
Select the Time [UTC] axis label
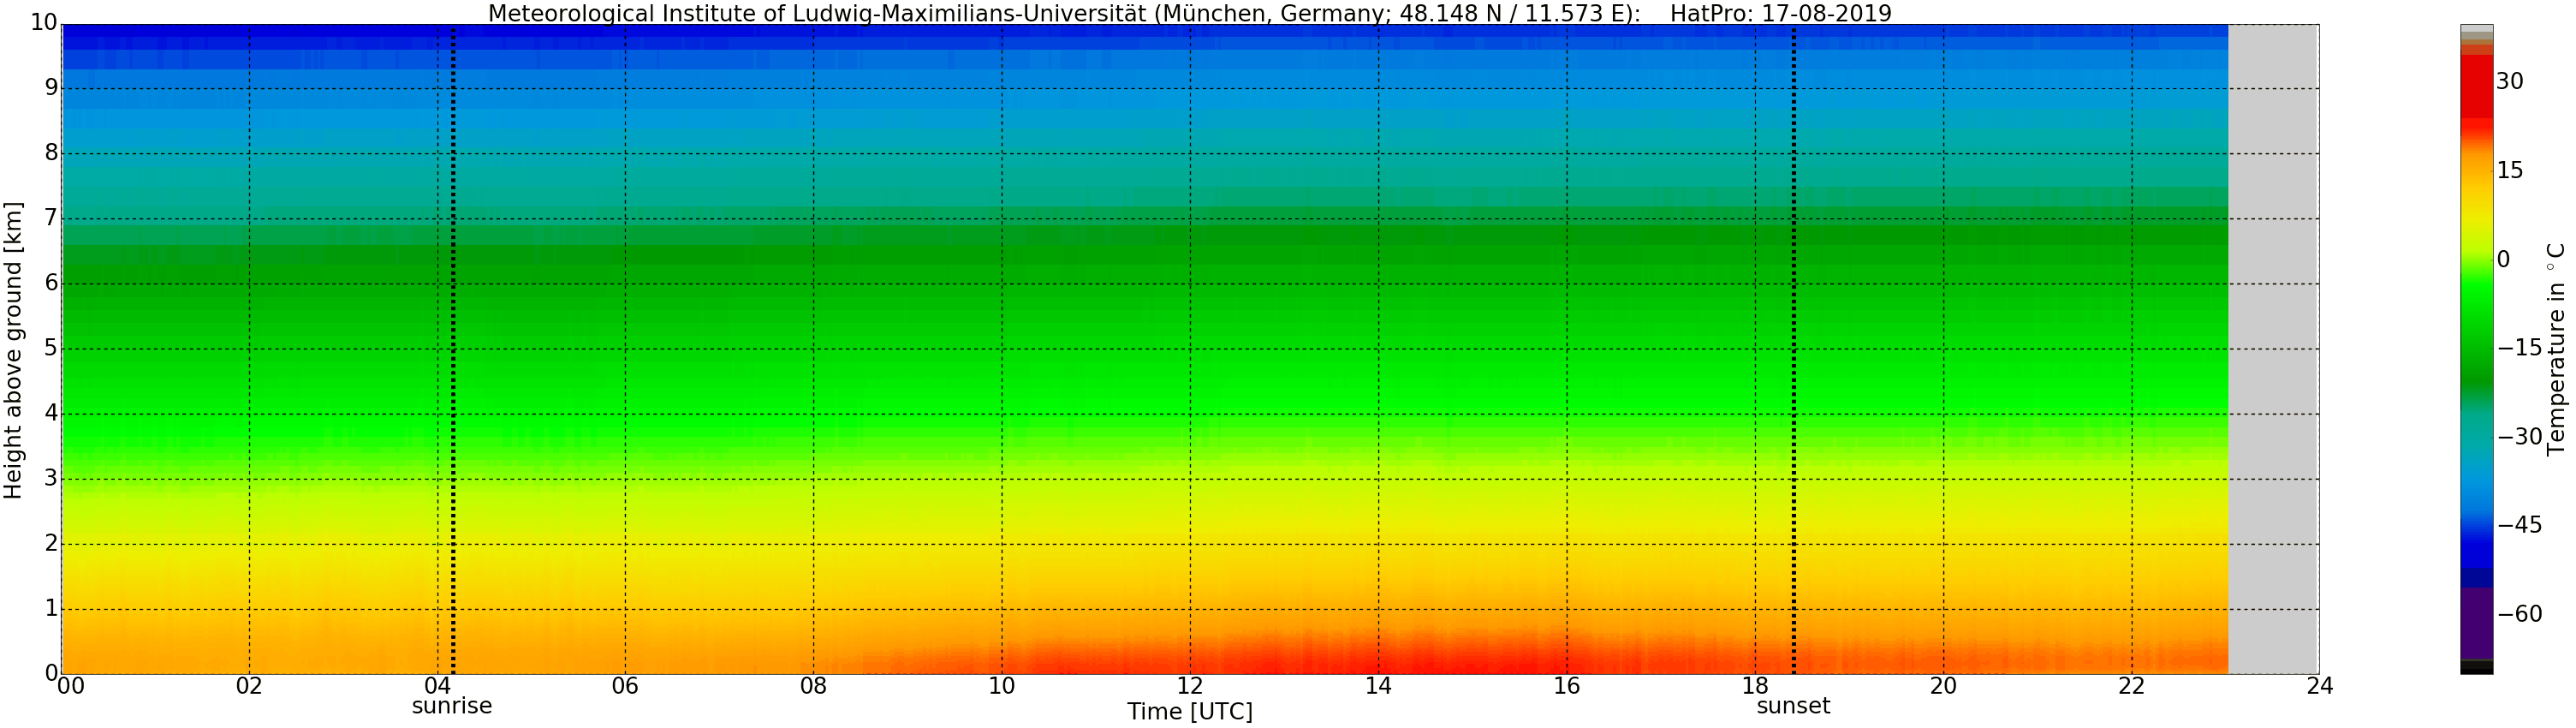[1189, 712]
